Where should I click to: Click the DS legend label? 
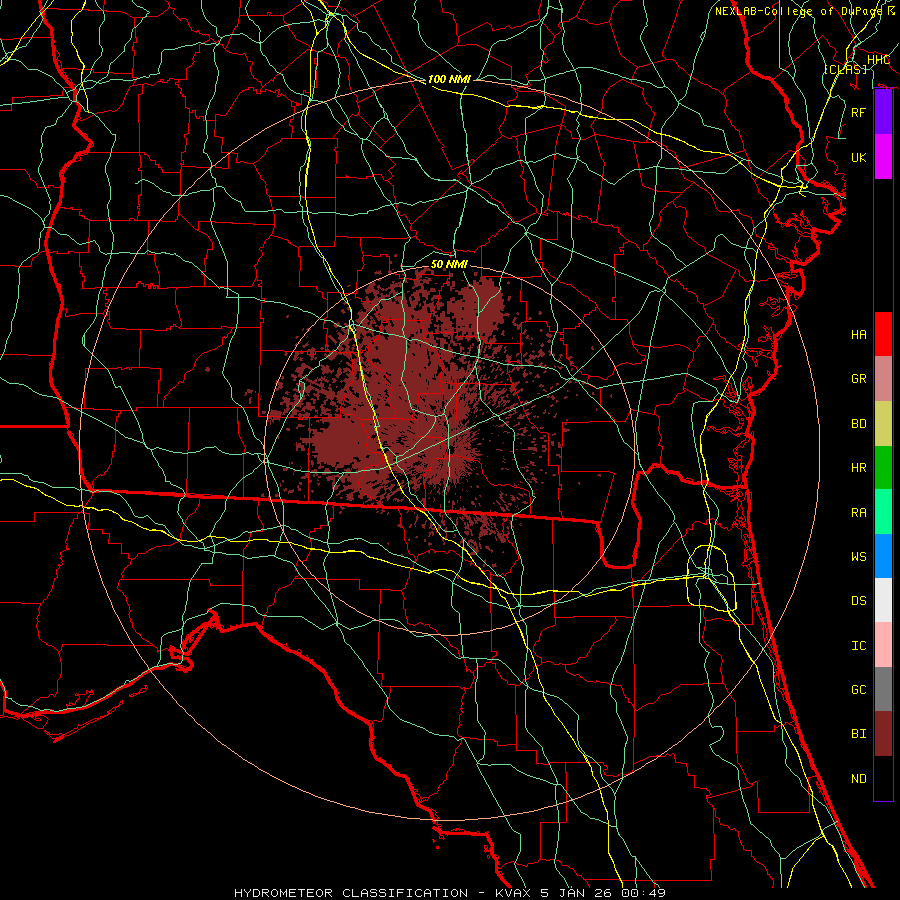point(859,601)
